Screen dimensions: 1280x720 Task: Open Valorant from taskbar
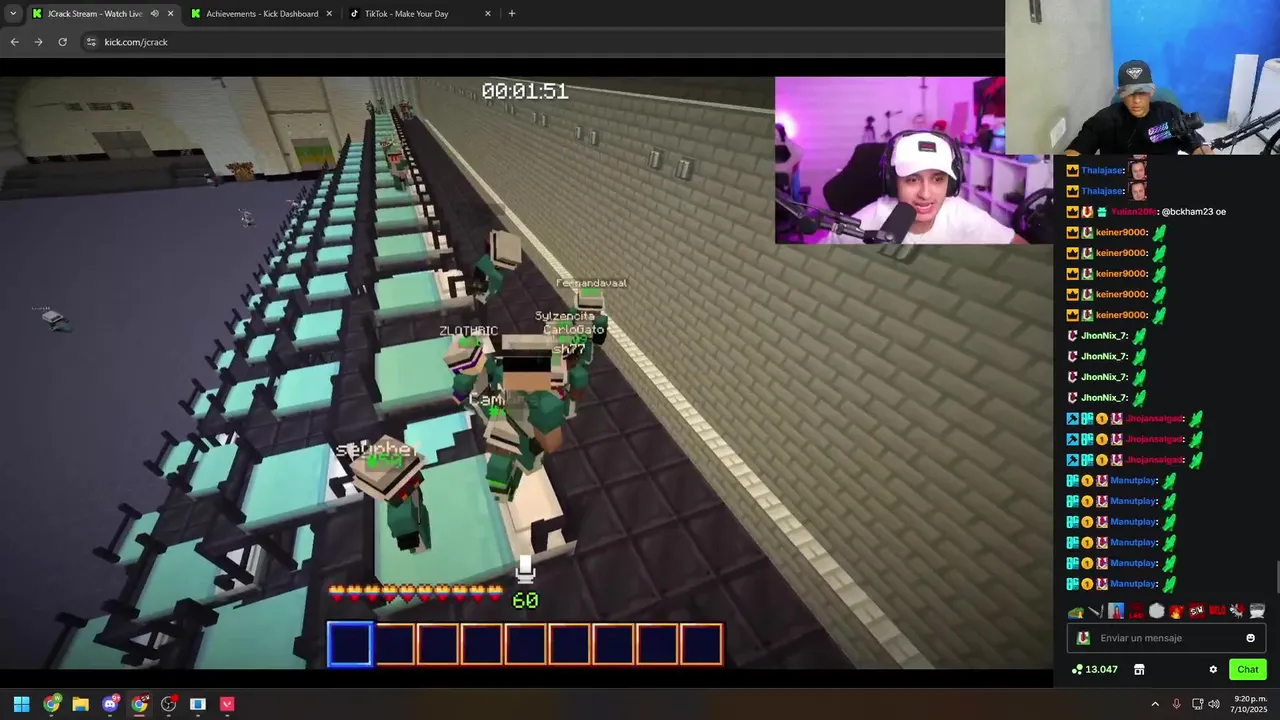(x=227, y=704)
